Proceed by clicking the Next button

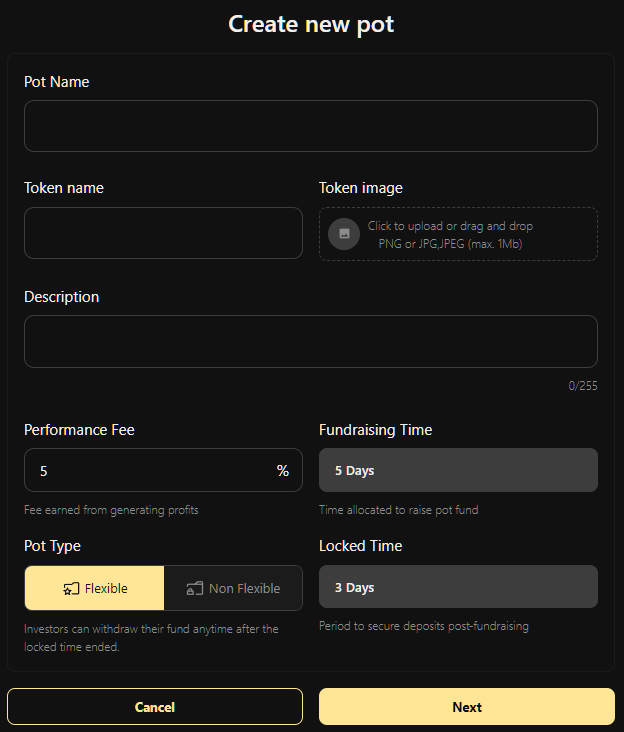[466, 707]
